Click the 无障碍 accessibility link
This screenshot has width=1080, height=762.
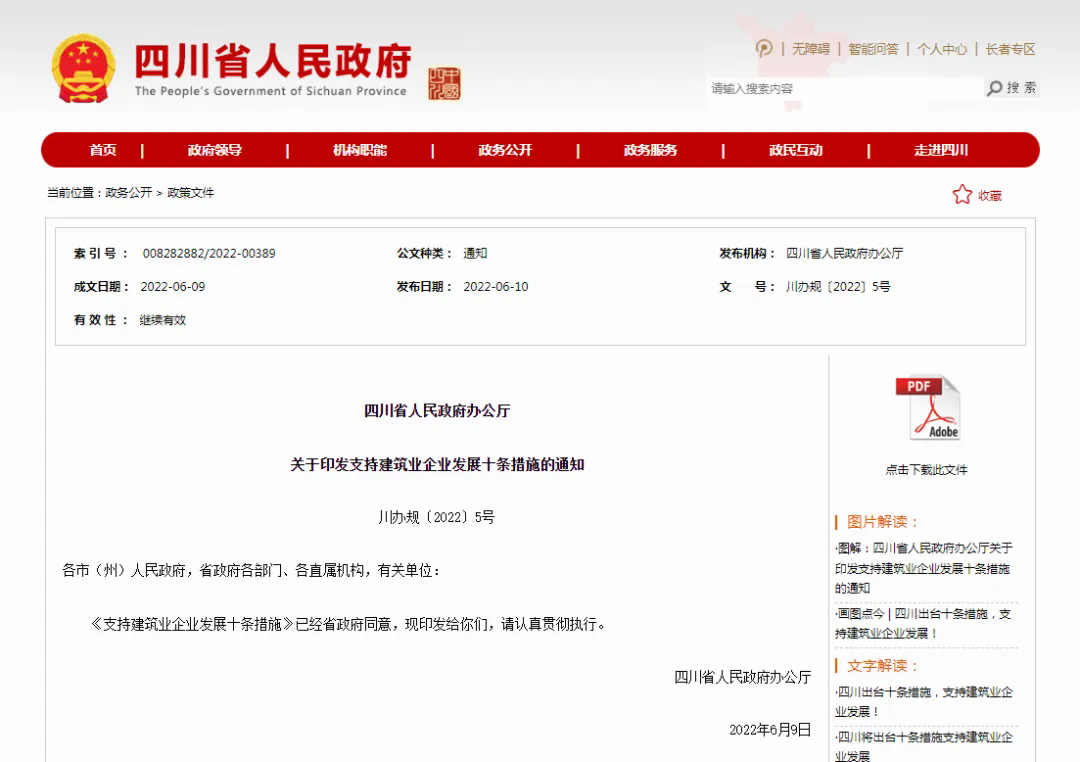coord(811,49)
